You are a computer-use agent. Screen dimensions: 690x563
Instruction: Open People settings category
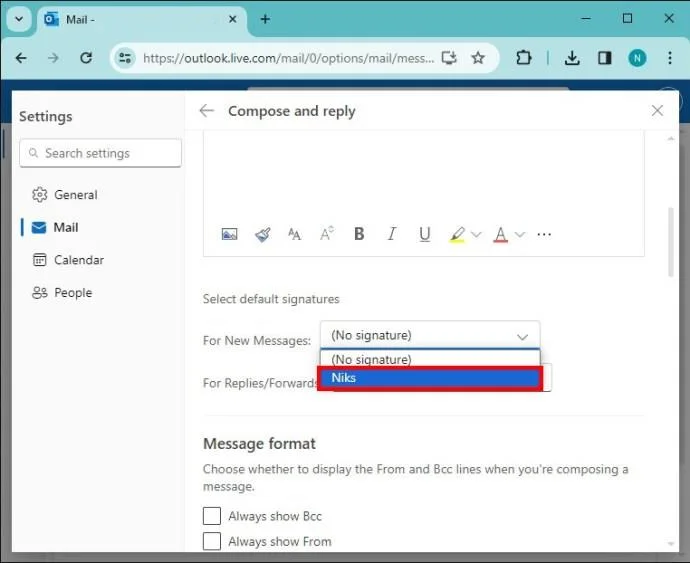click(x=62, y=293)
